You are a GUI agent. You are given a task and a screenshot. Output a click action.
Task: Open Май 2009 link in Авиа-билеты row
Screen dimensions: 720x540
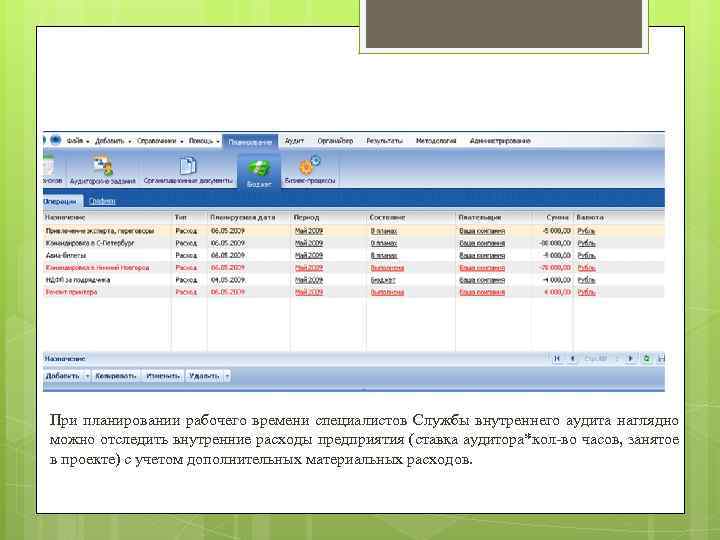[x=309, y=255]
